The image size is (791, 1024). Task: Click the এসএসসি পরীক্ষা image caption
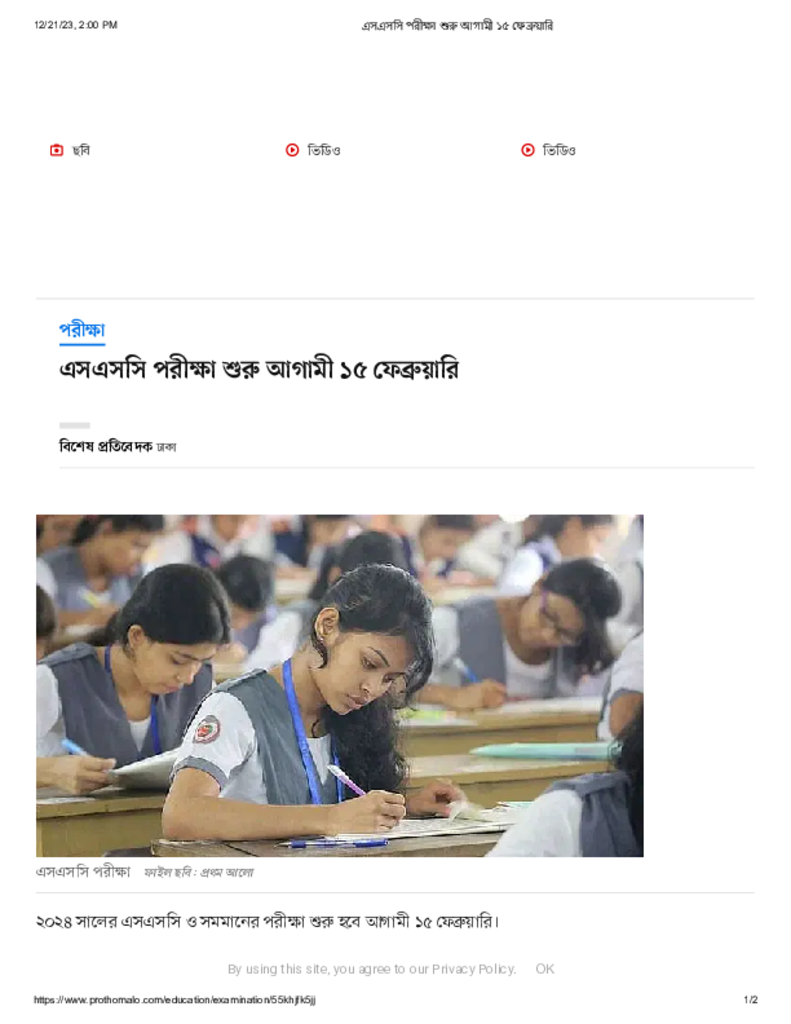pos(83,872)
